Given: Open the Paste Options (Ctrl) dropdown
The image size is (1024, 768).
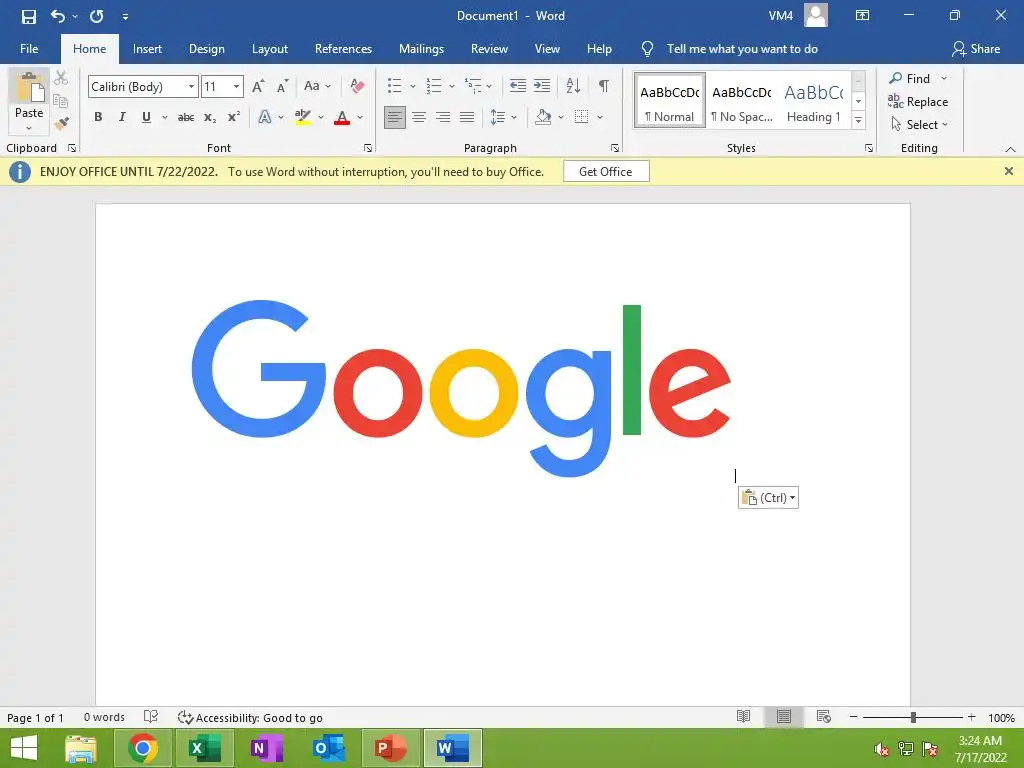Looking at the screenshot, I should [x=768, y=498].
